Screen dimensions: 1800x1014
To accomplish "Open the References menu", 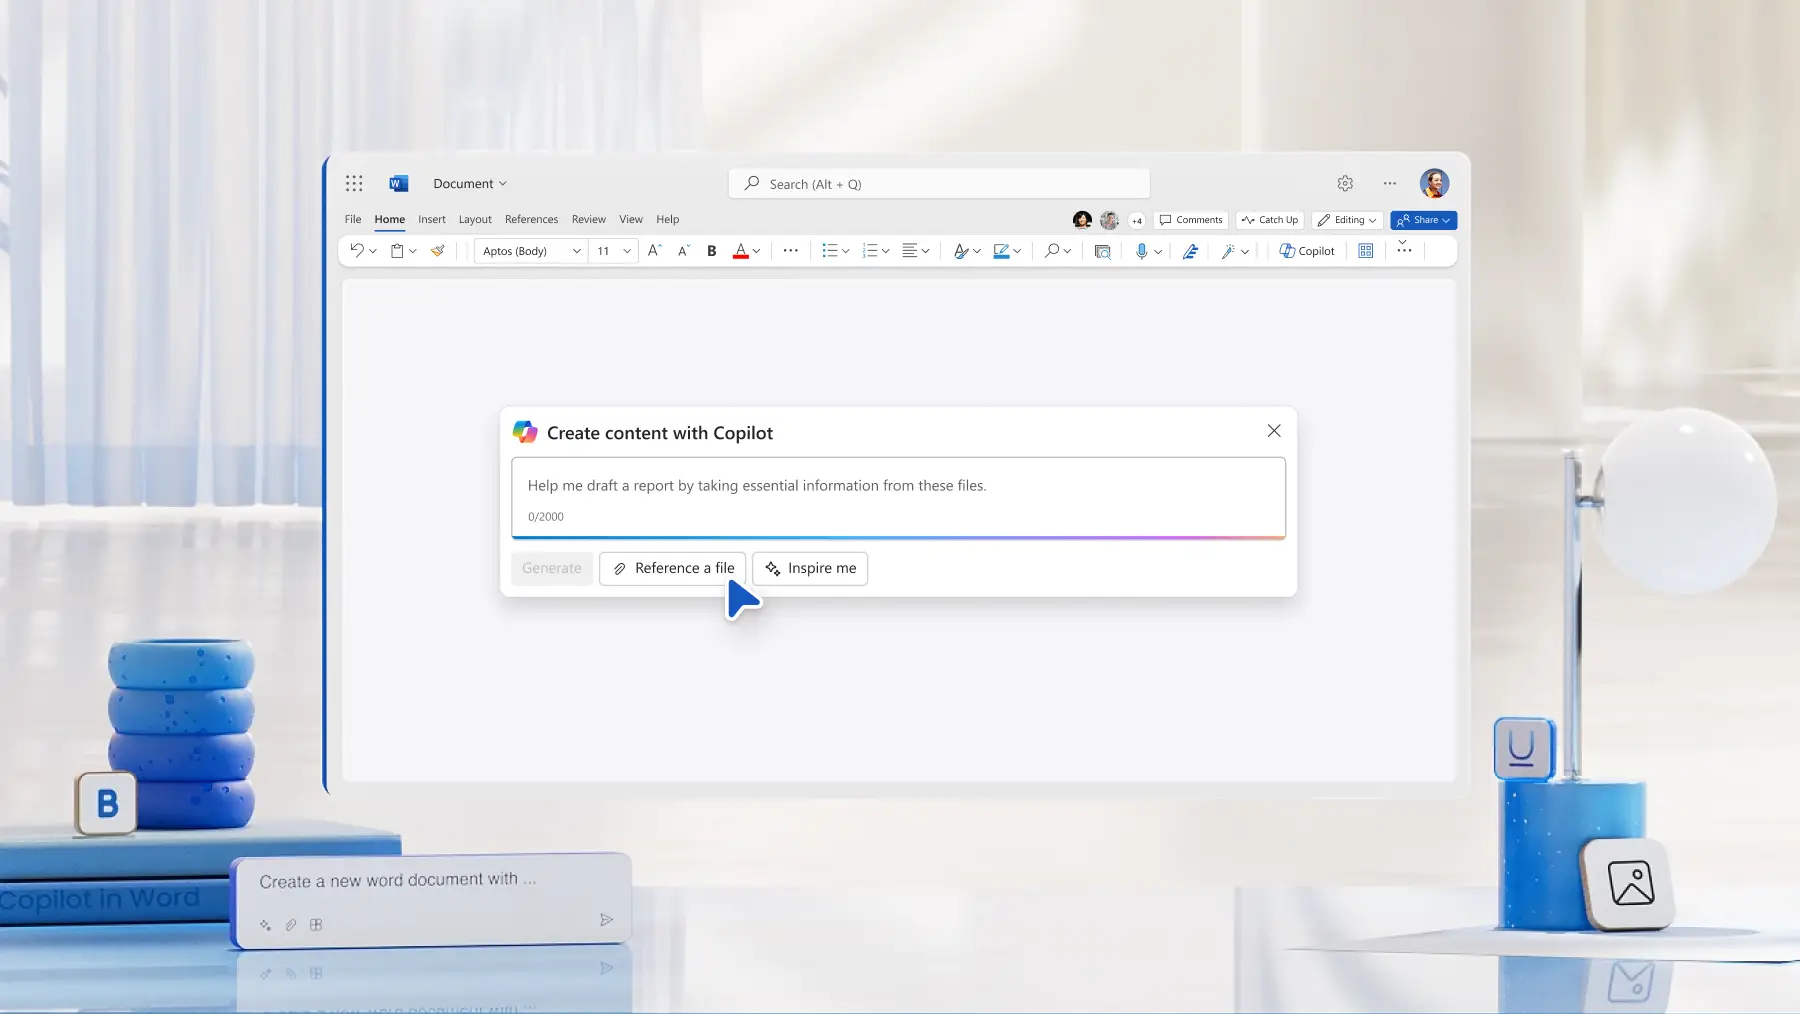I will pyautogui.click(x=531, y=219).
